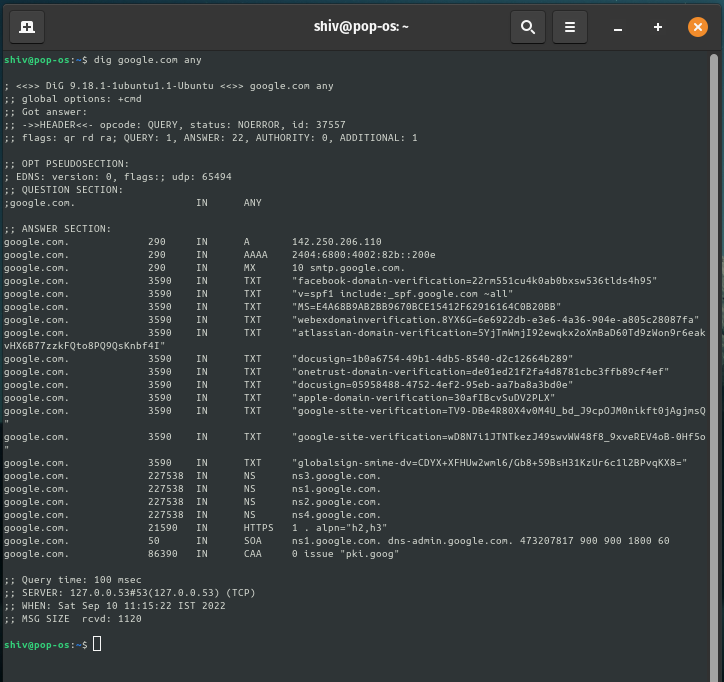The width and height of the screenshot is (724, 682).
Task: Click the Query time: 100 msec line
Action: click(73, 579)
